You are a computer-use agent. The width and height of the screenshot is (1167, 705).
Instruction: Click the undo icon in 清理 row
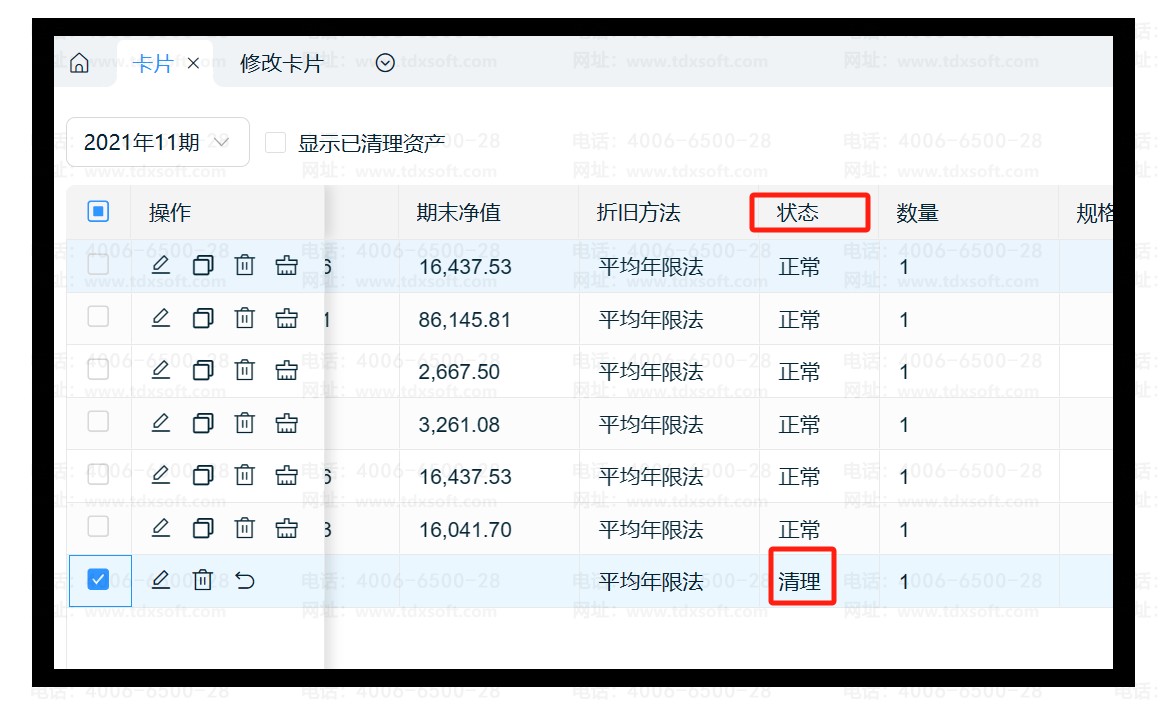tap(245, 580)
